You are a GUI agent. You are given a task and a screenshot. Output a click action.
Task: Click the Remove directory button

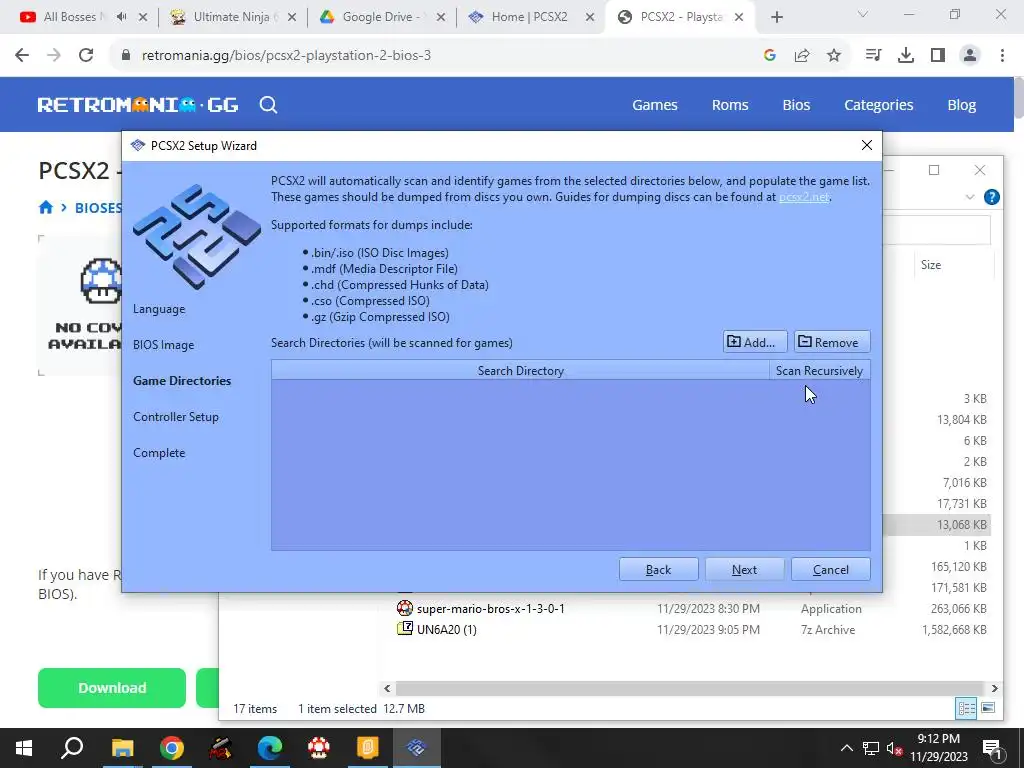(x=831, y=342)
